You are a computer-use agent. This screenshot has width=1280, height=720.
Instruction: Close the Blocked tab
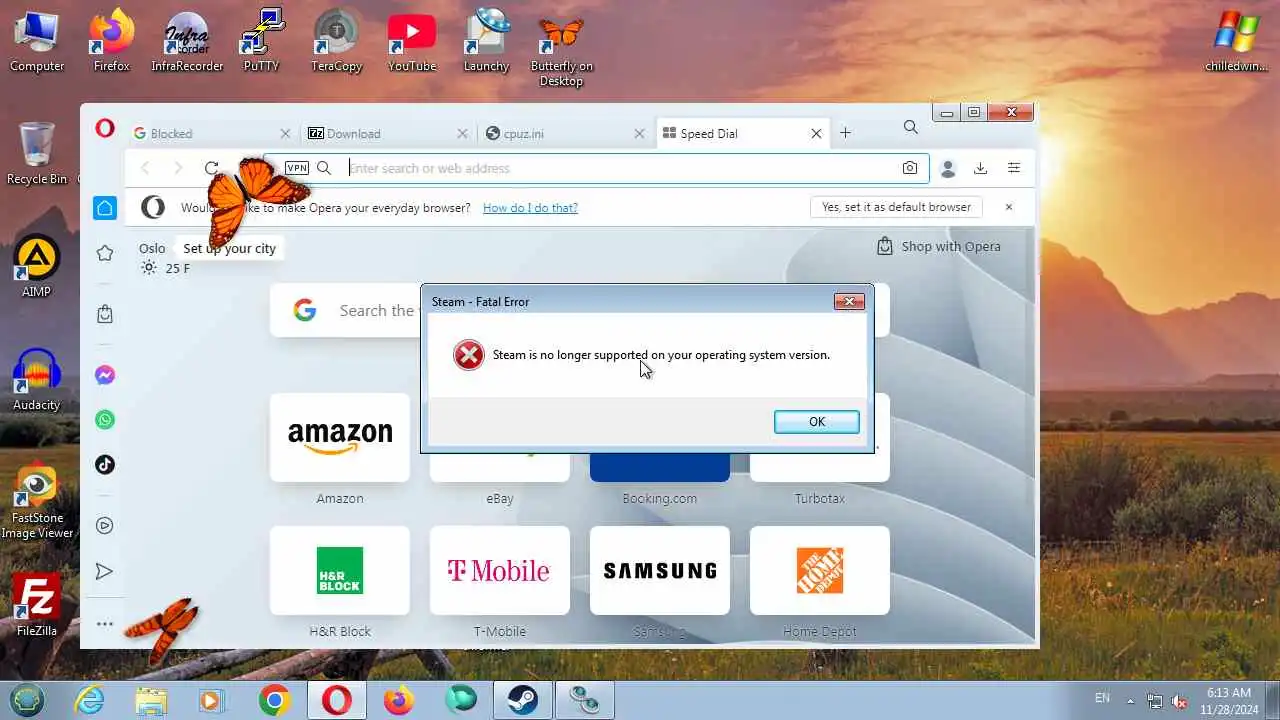click(x=285, y=133)
